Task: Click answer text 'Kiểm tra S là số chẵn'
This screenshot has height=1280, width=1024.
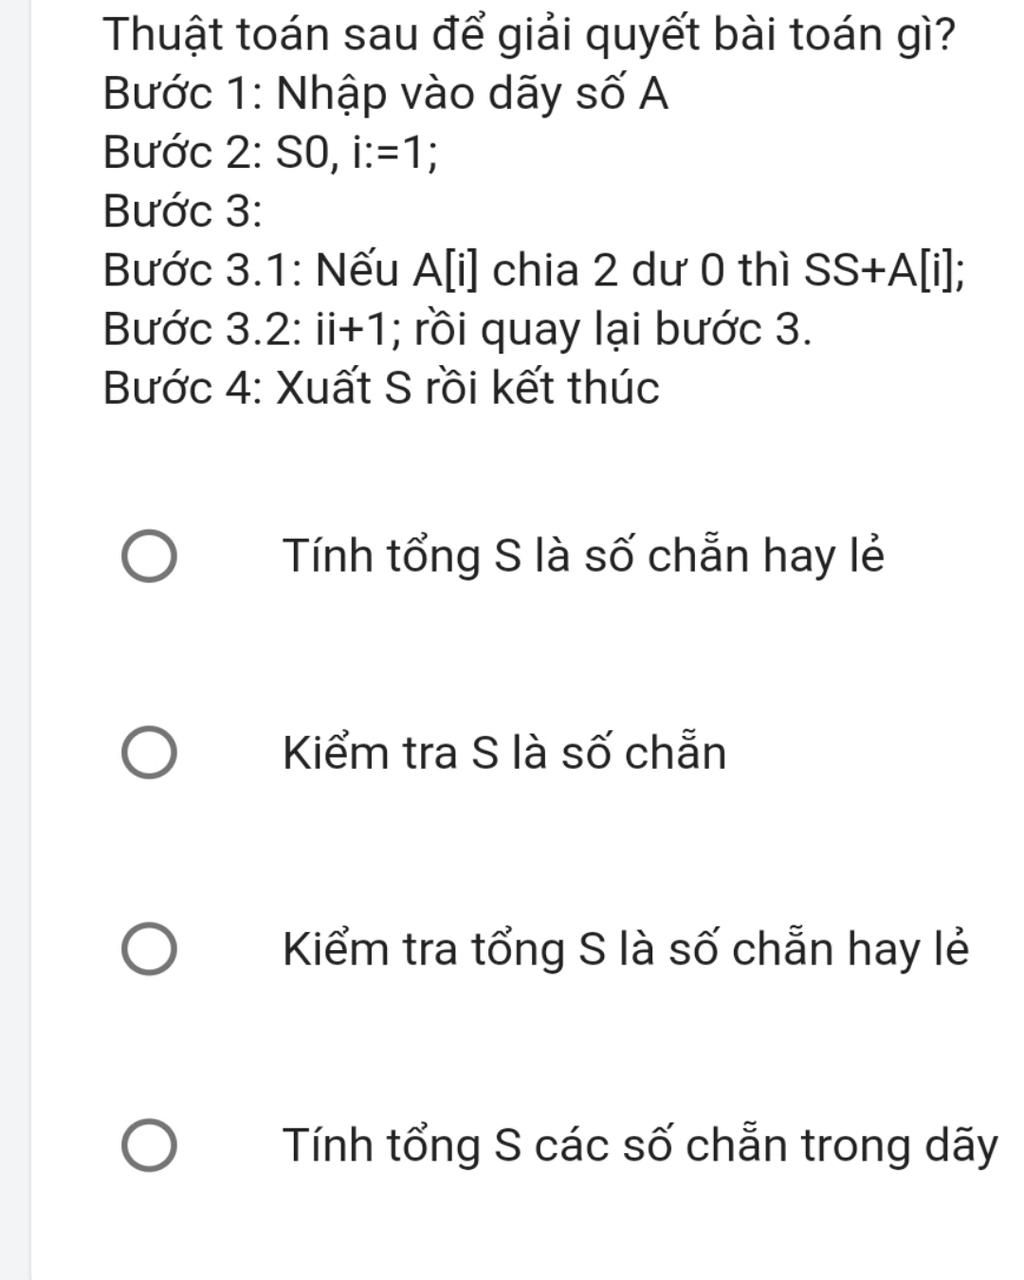Action: 504,752
